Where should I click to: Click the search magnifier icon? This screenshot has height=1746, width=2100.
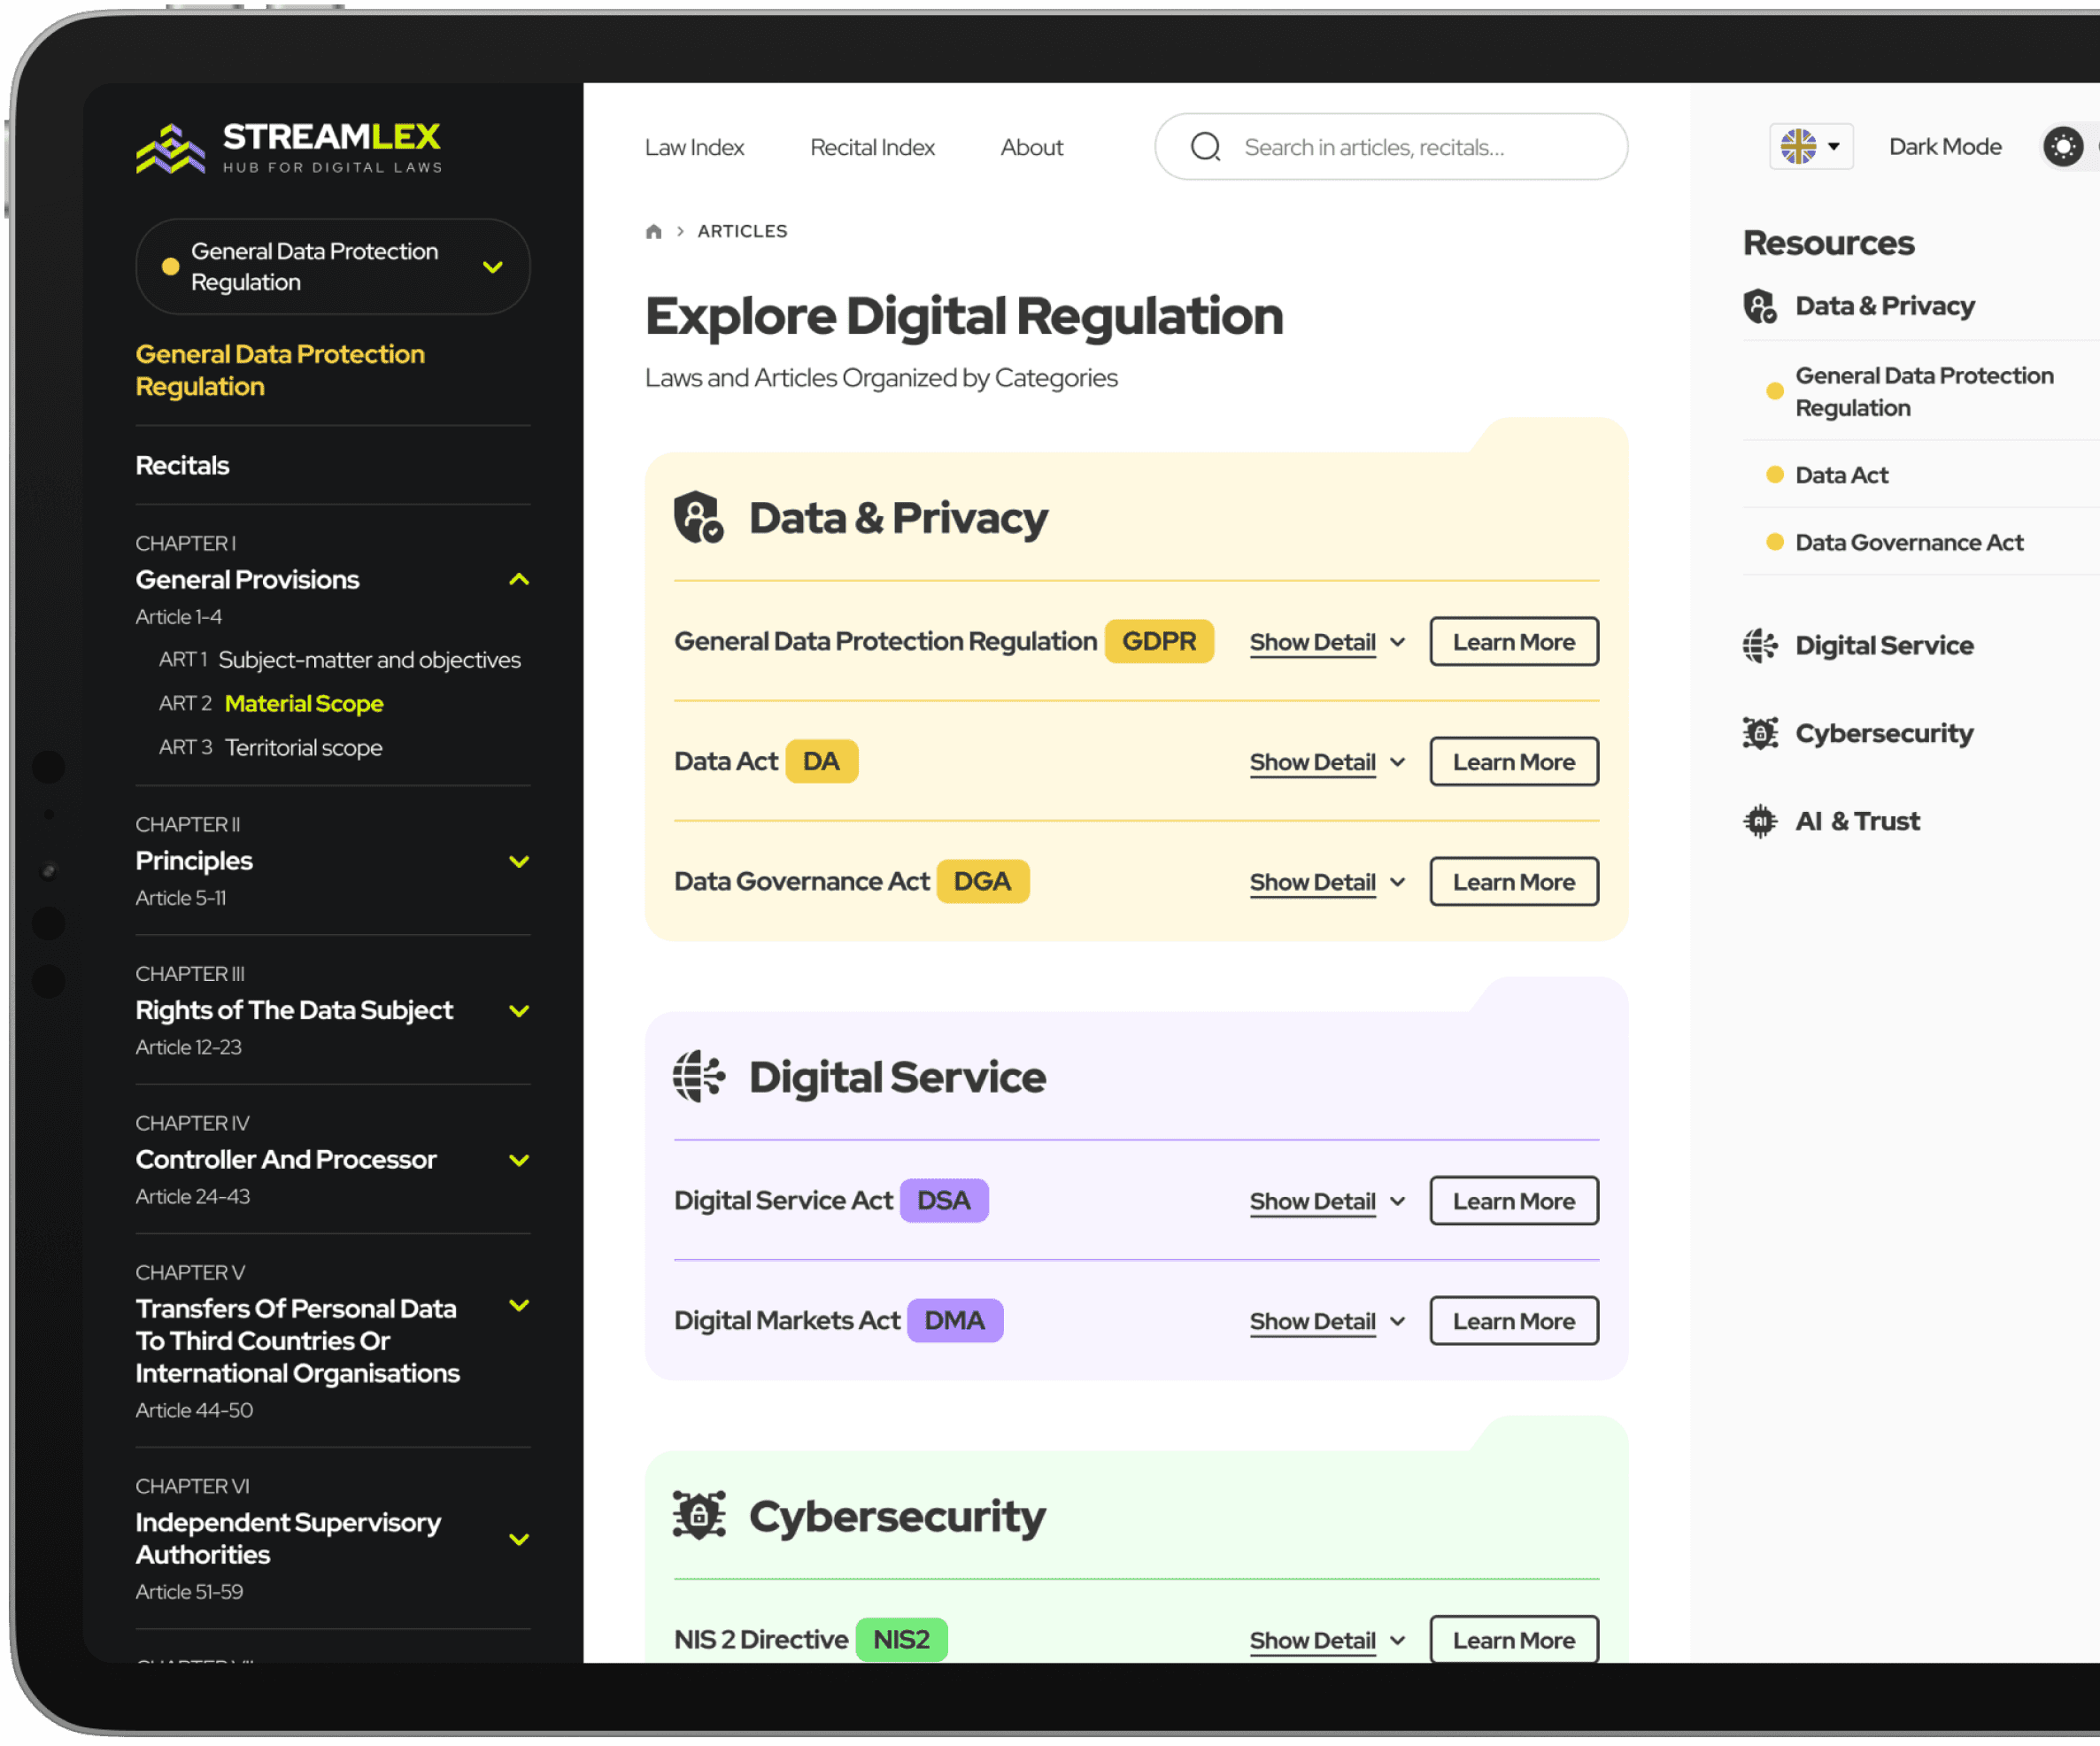point(1208,146)
